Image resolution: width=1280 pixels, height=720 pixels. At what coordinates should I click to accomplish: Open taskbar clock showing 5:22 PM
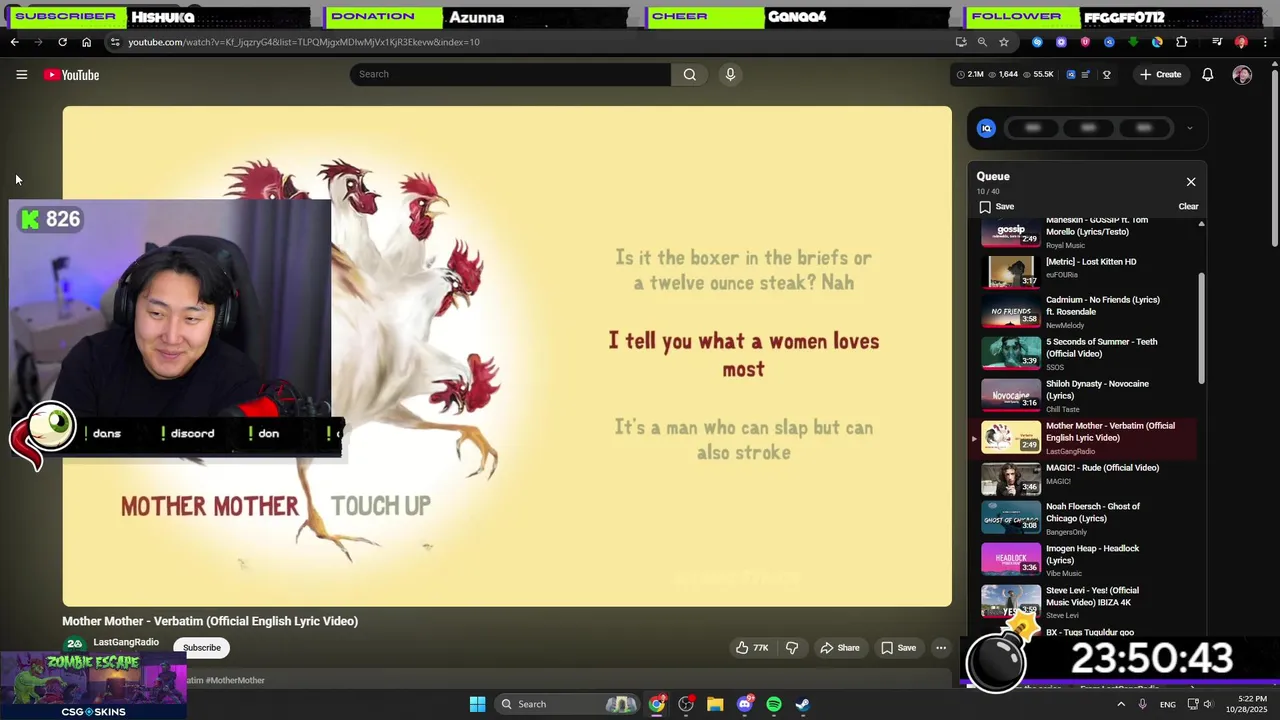click(x=1252, y=704)
